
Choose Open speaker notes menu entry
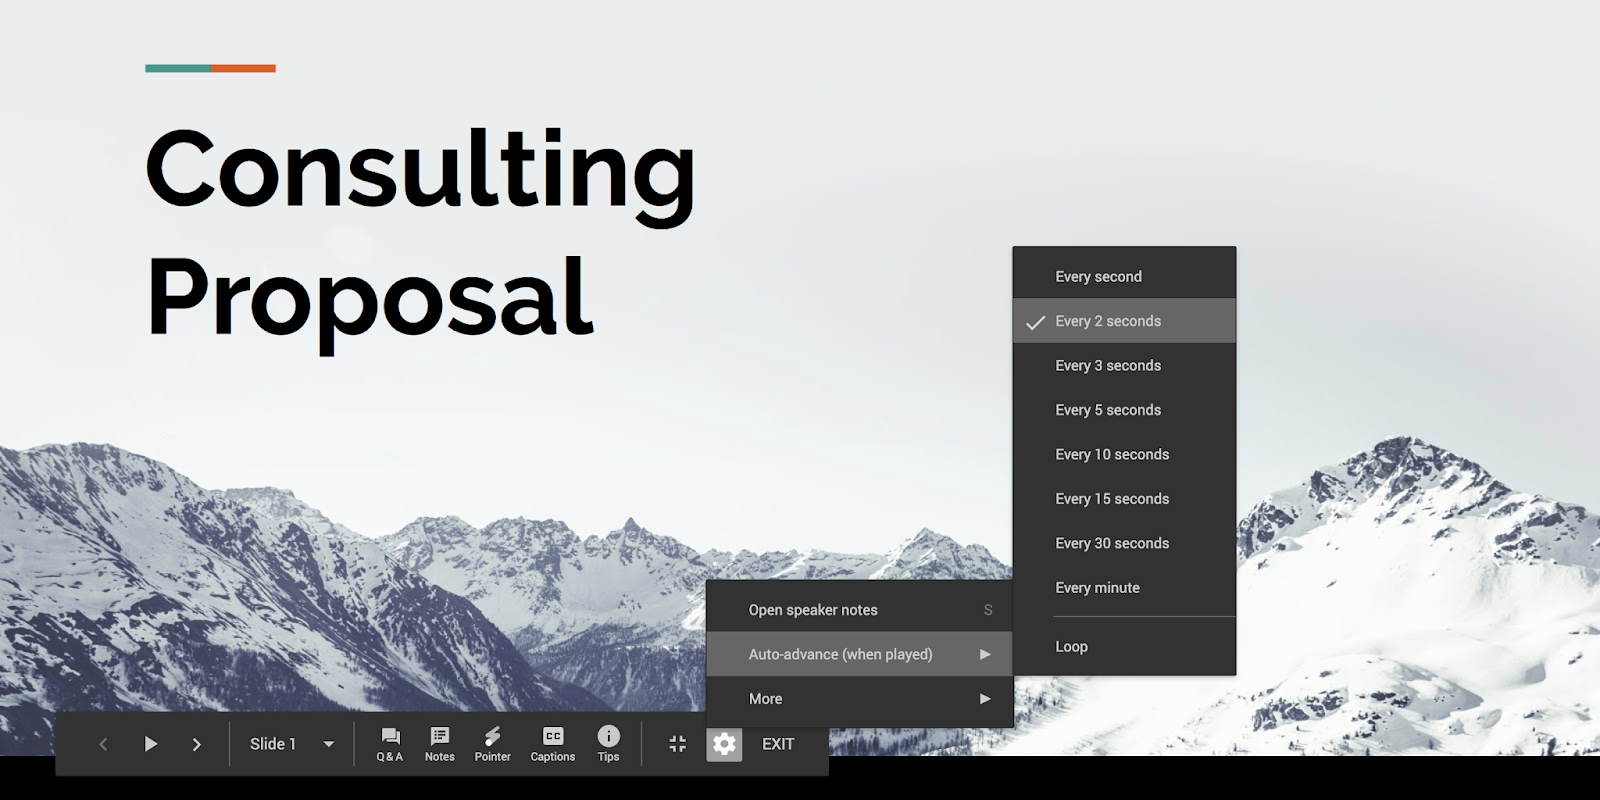click(x=860, y=610)
